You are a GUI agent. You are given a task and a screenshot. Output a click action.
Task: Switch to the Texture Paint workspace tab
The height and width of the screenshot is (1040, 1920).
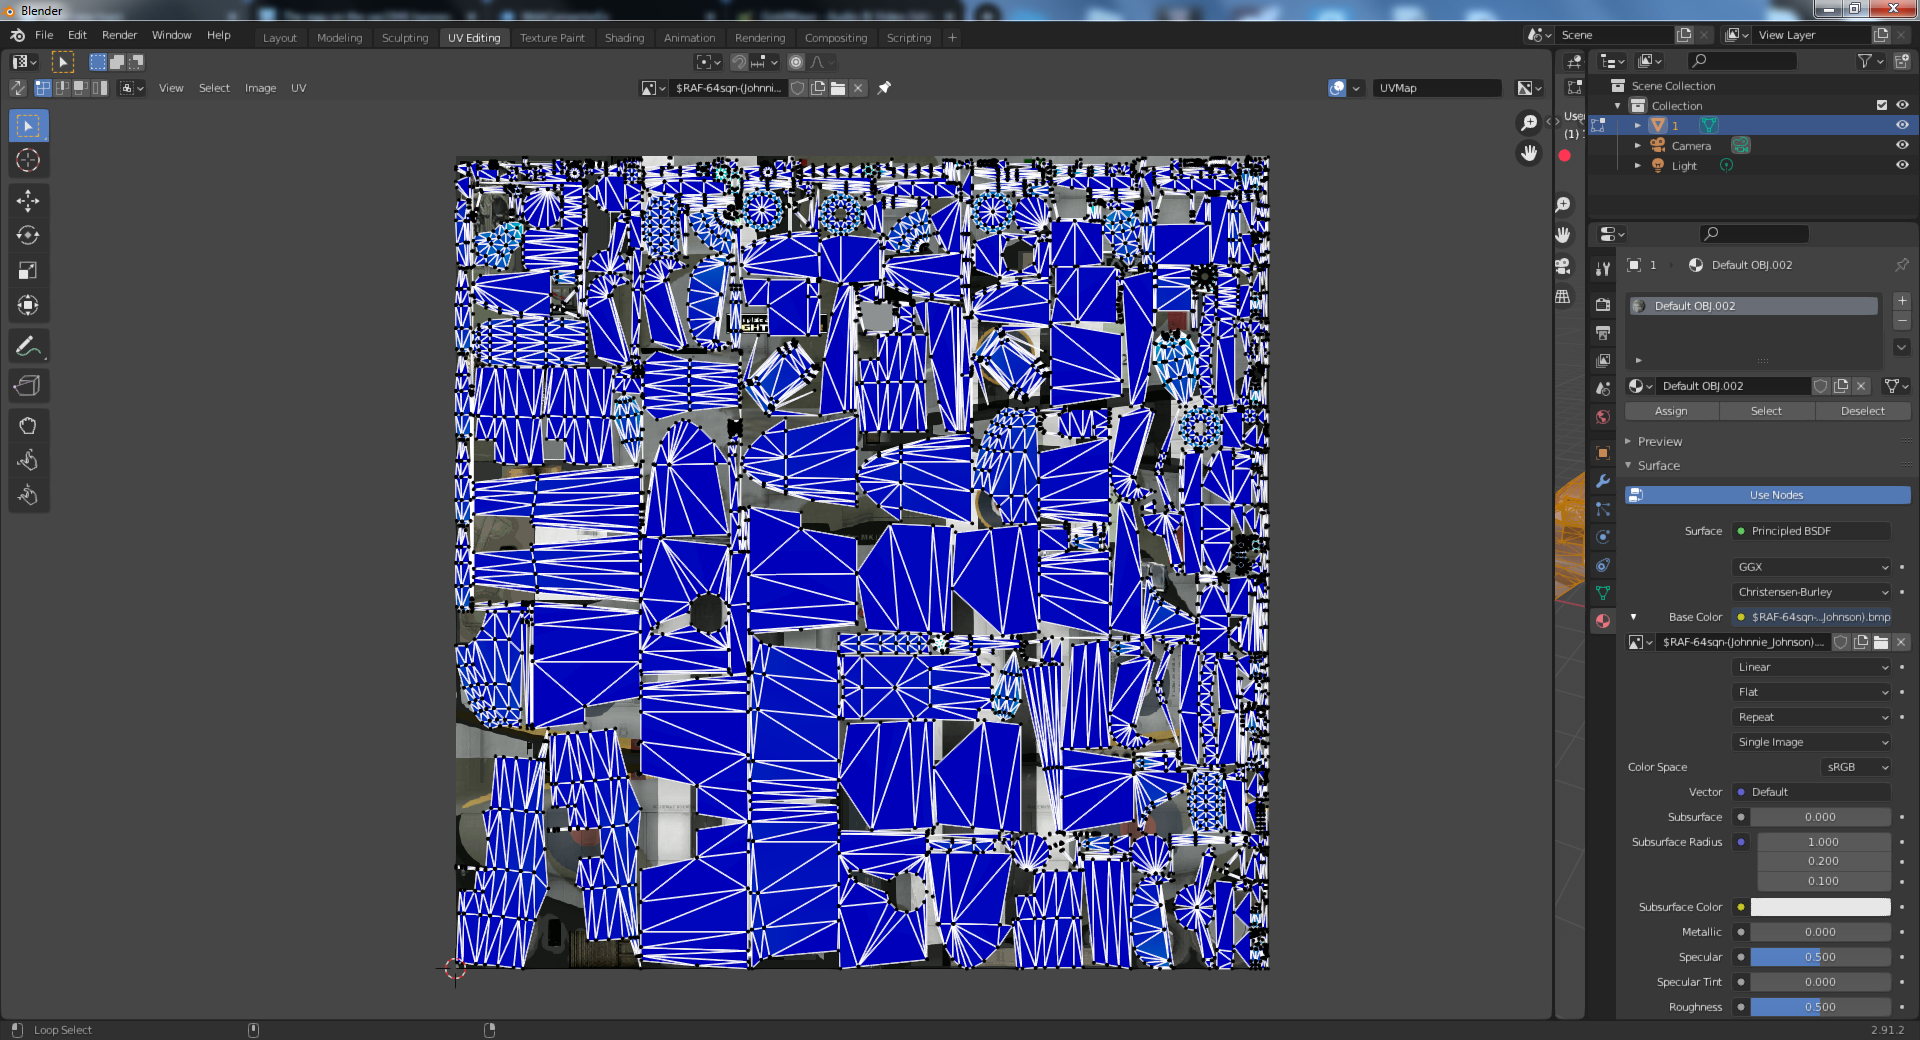point(552,38)
